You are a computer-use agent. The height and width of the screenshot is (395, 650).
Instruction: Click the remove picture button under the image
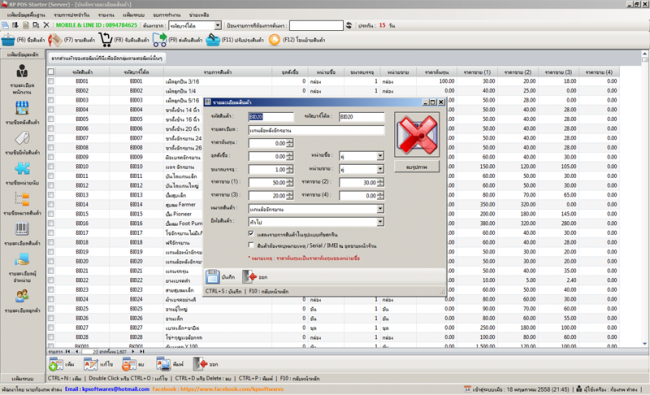pos(417,167)
